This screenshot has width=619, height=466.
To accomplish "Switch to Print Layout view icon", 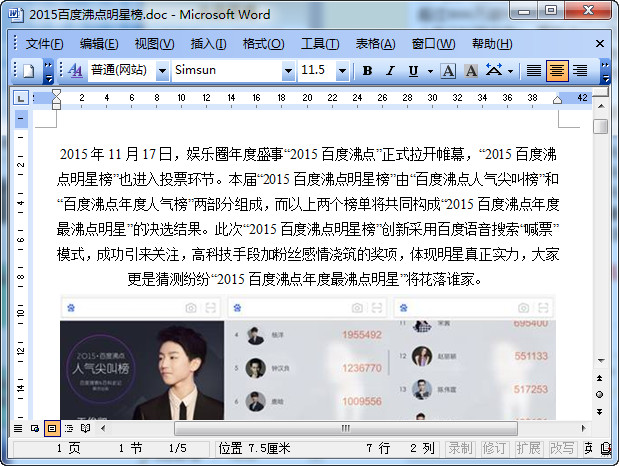I will [52, 428].
